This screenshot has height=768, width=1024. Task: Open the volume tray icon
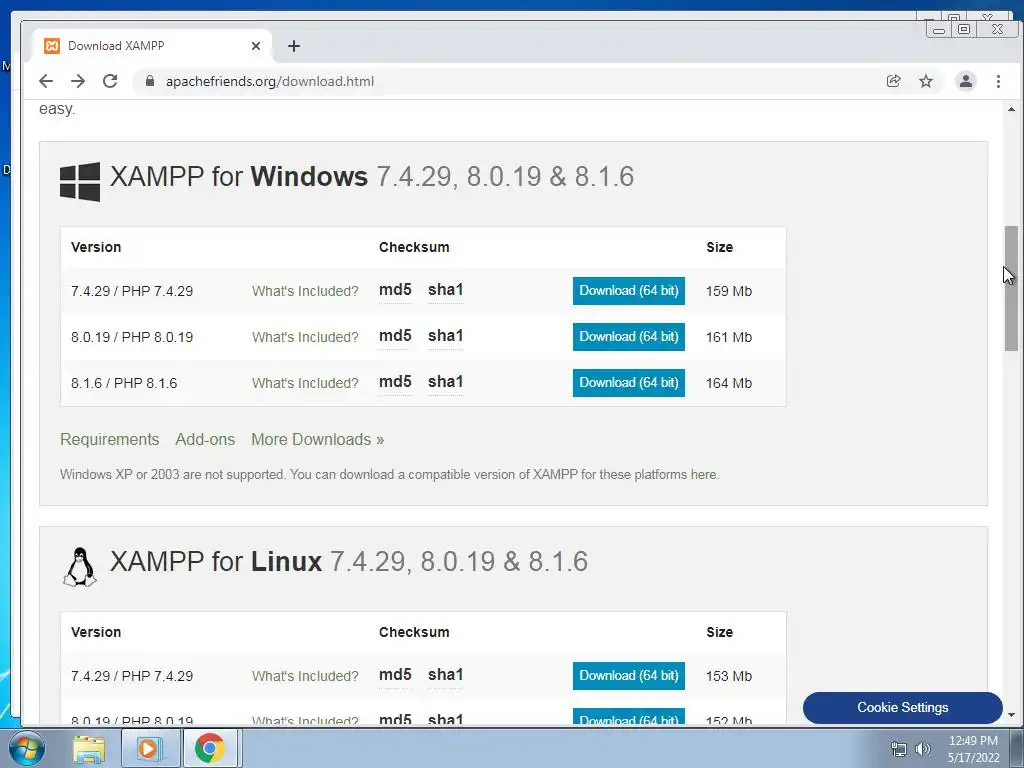(x=923, y=749)
